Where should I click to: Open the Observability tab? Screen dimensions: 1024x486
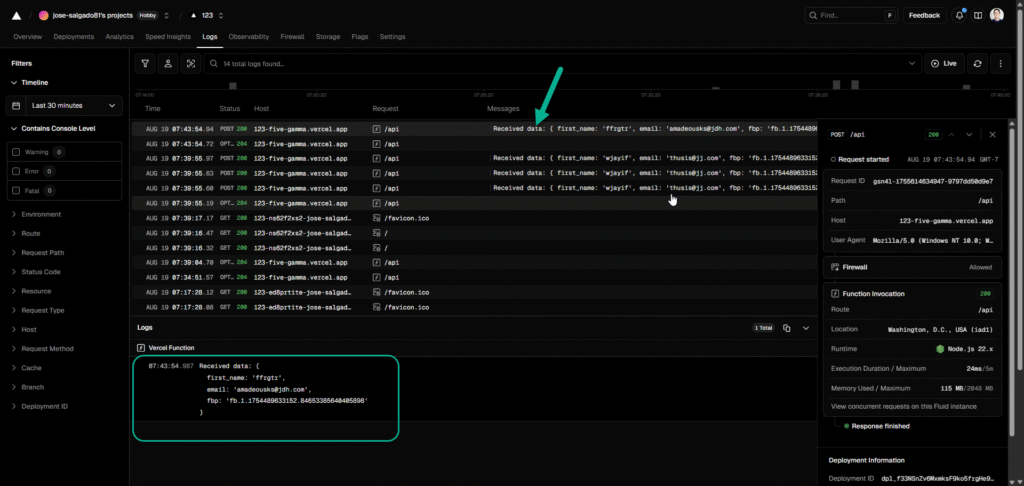(249, 36)
